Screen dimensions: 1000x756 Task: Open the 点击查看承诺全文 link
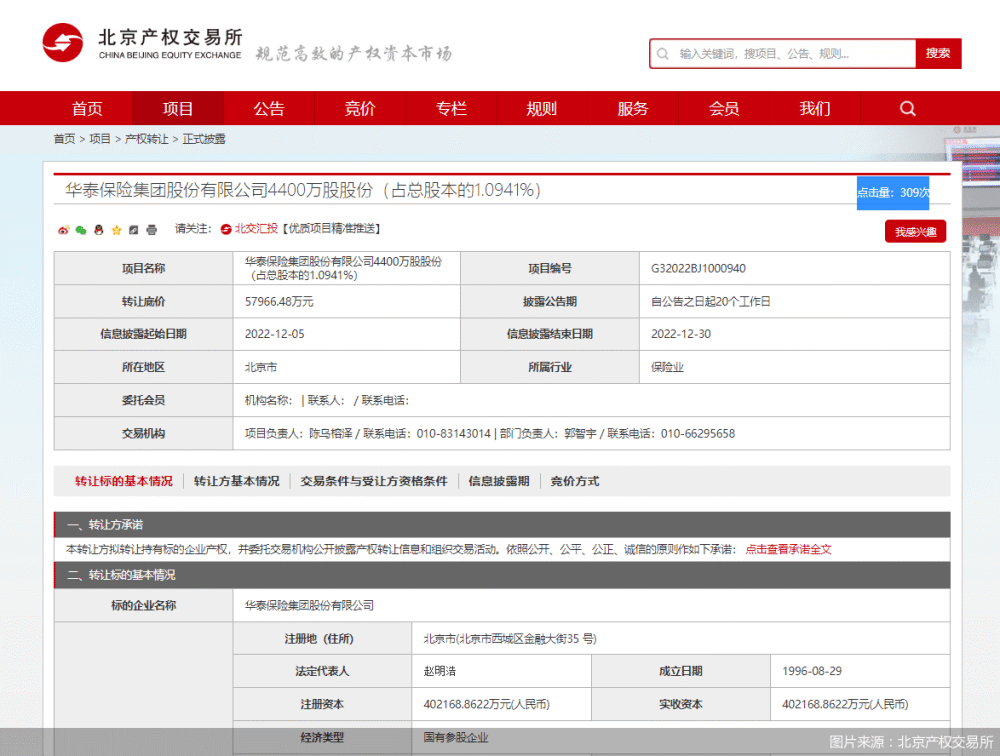pyautogui.click(x=788, y=549)
